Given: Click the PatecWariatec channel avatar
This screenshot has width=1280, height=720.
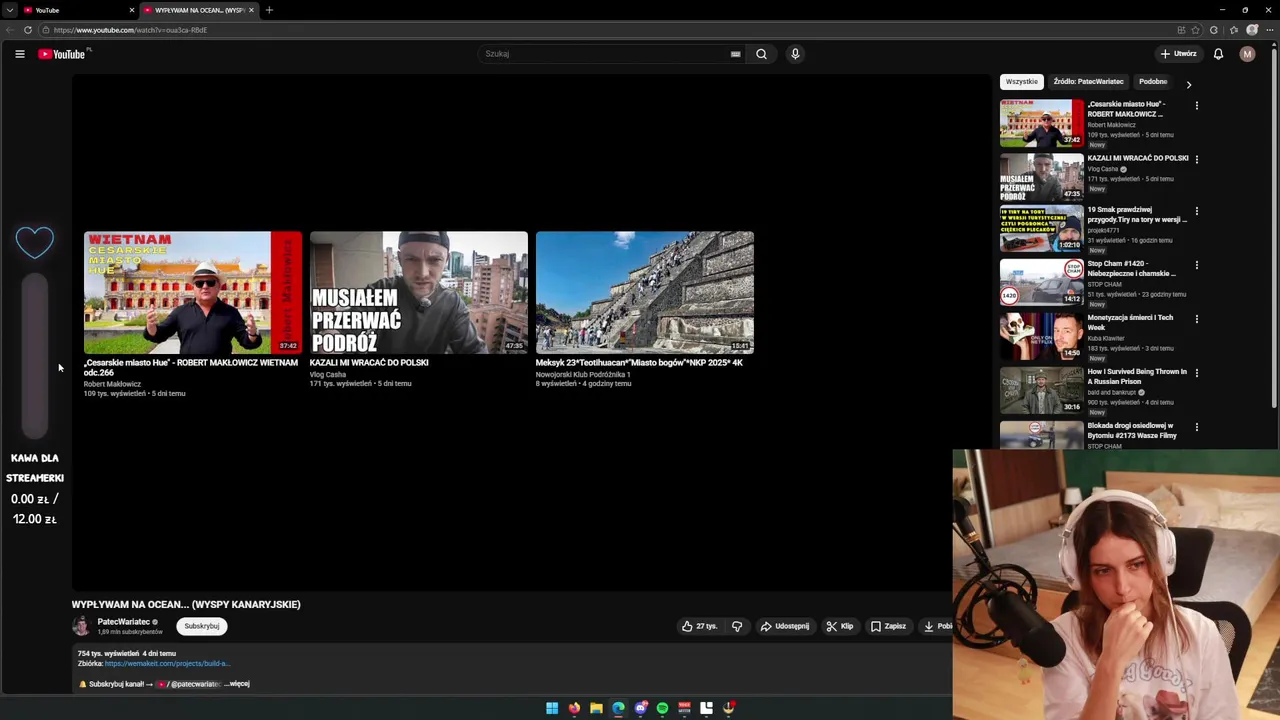Looking at the screenshot, I should pos(81,626).
